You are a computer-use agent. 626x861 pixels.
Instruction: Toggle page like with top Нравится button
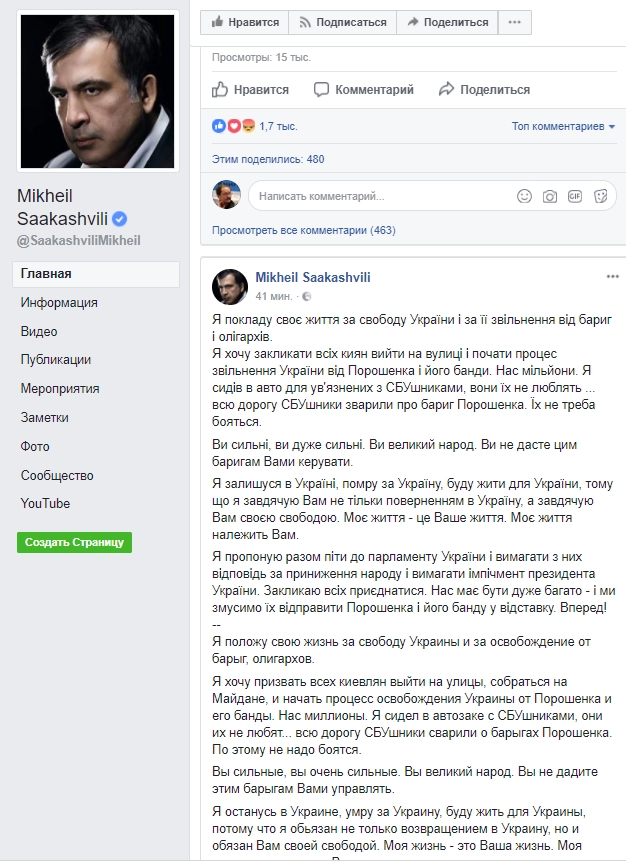click(244, 22)
